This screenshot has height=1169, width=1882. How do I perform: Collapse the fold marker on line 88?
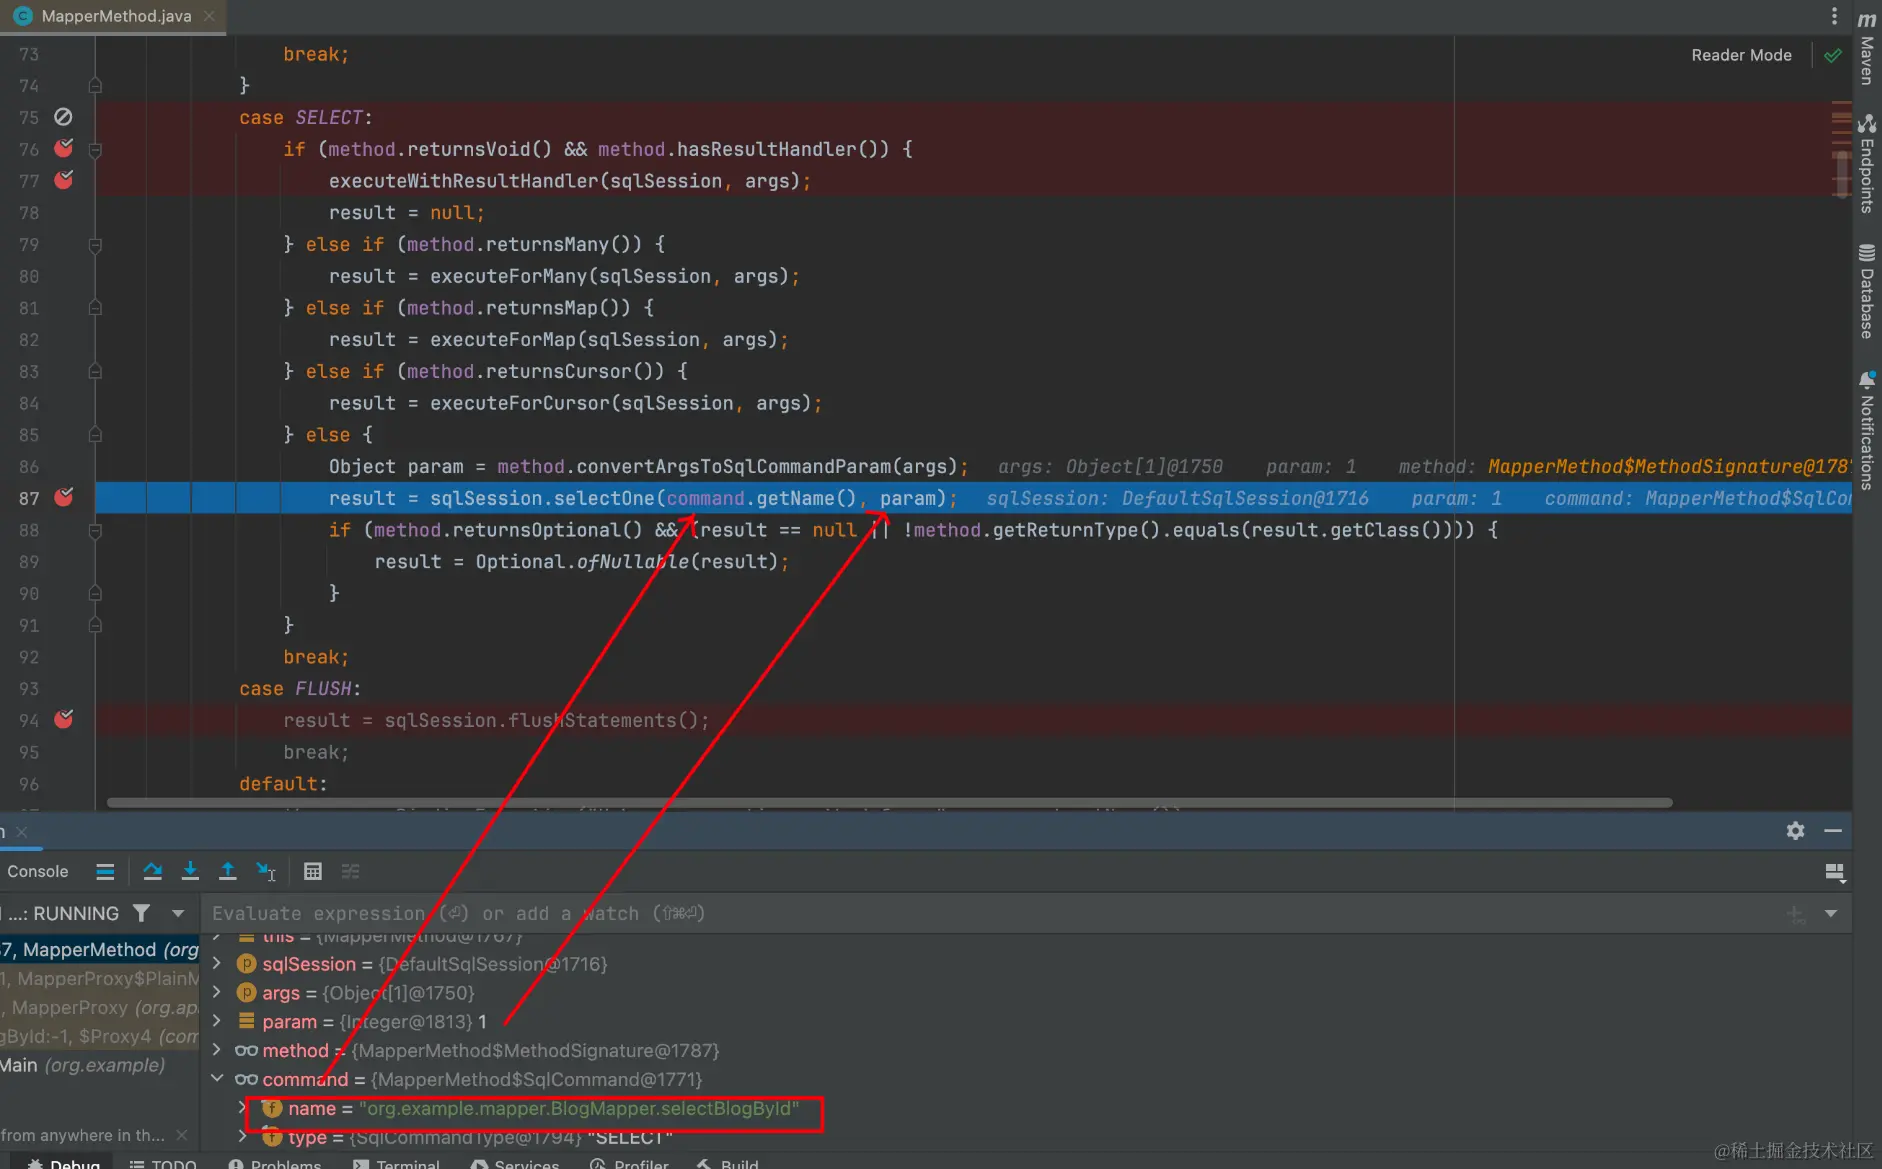[x=95, y=531]
